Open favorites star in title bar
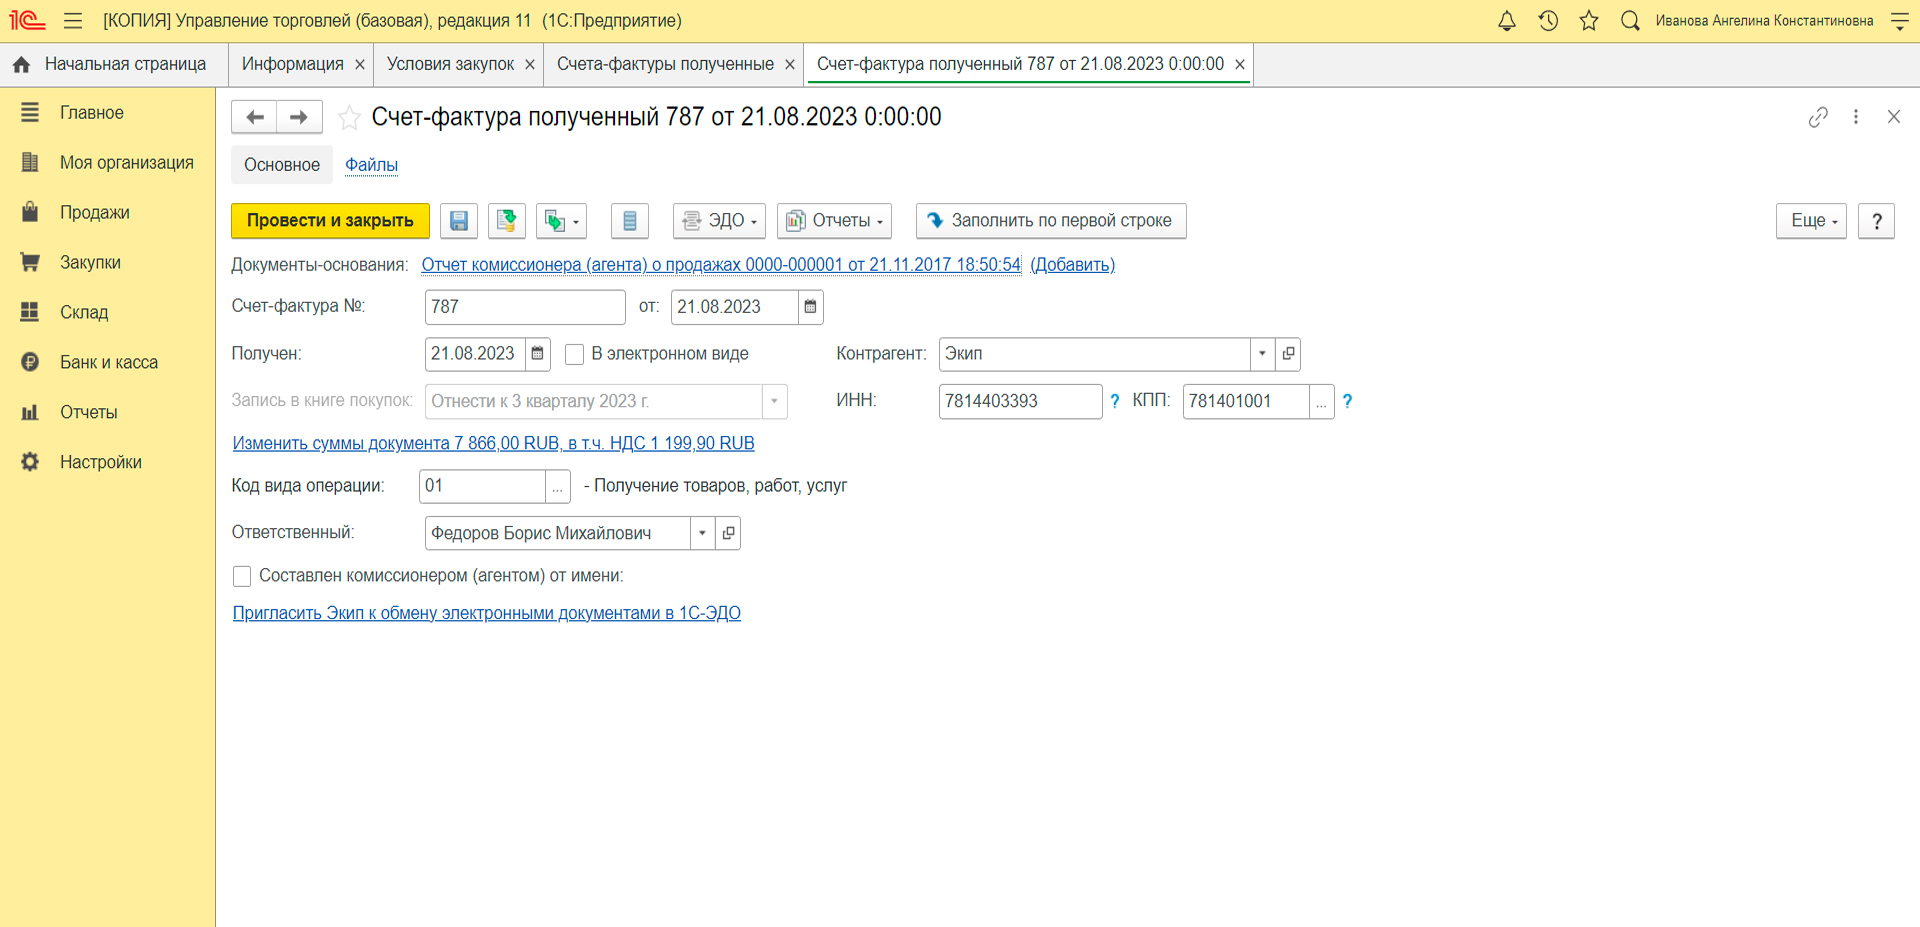Image resolution: width=1920 pixels, height=927 pixels. pos(1589,20)
